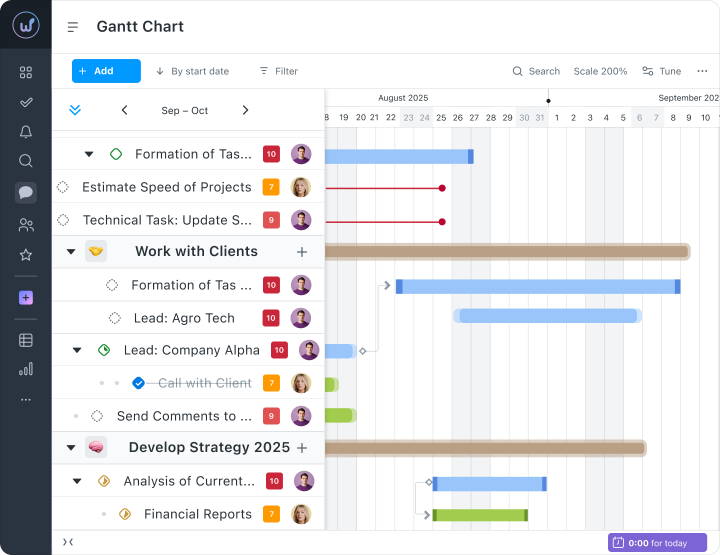This screenshot has width=720, height=555.
Task: Go to next period after Sep – Oct
Action: [245, 110]
